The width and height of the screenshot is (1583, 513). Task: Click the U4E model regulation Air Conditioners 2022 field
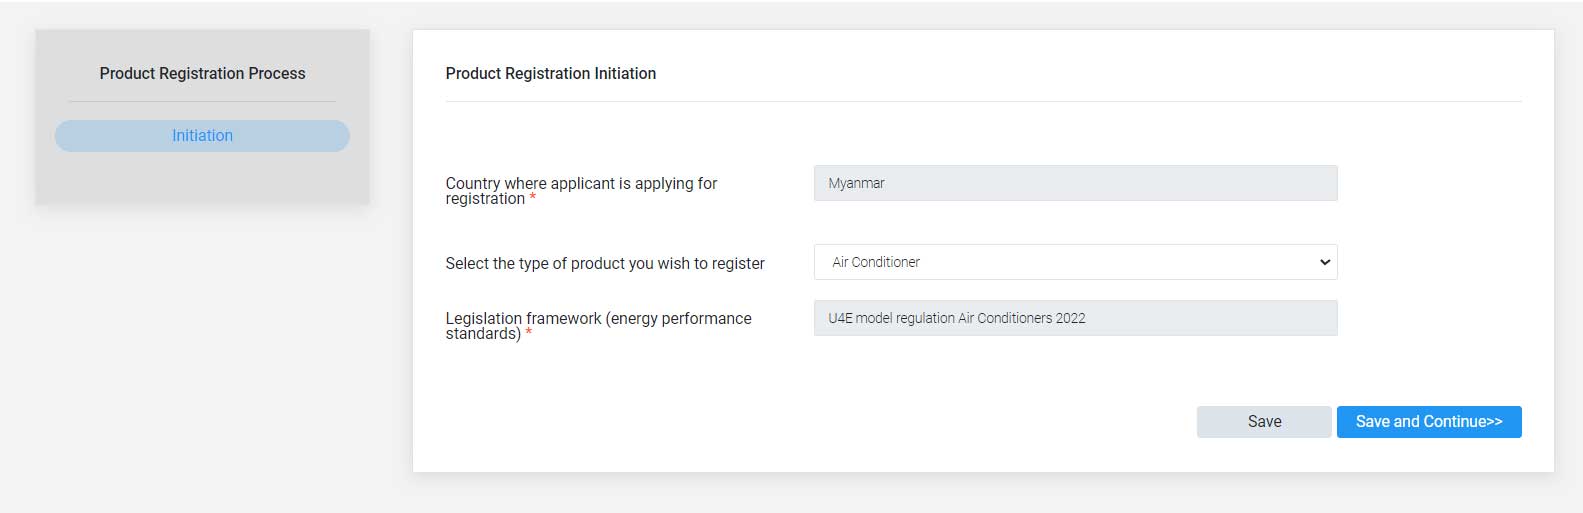click(1075, 318)
